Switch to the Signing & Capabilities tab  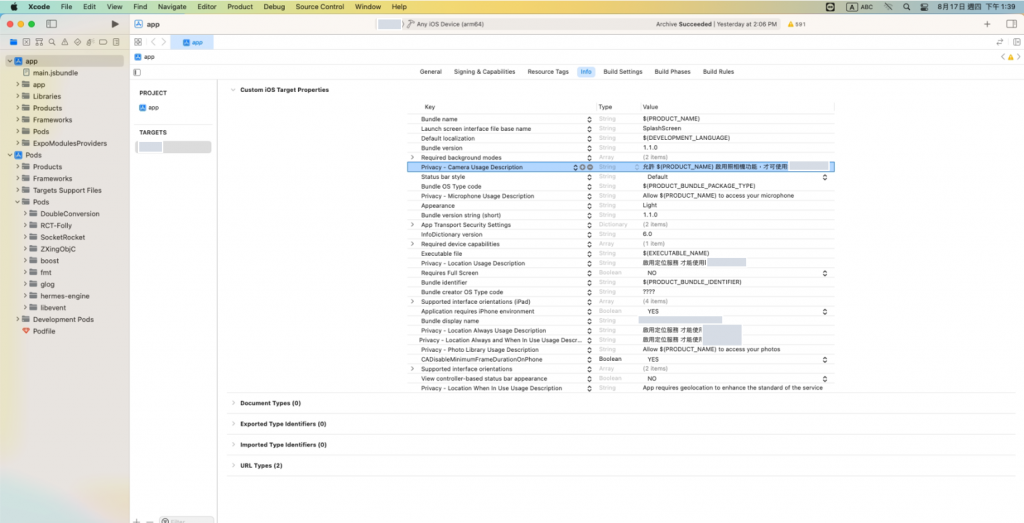click(485, 72)
